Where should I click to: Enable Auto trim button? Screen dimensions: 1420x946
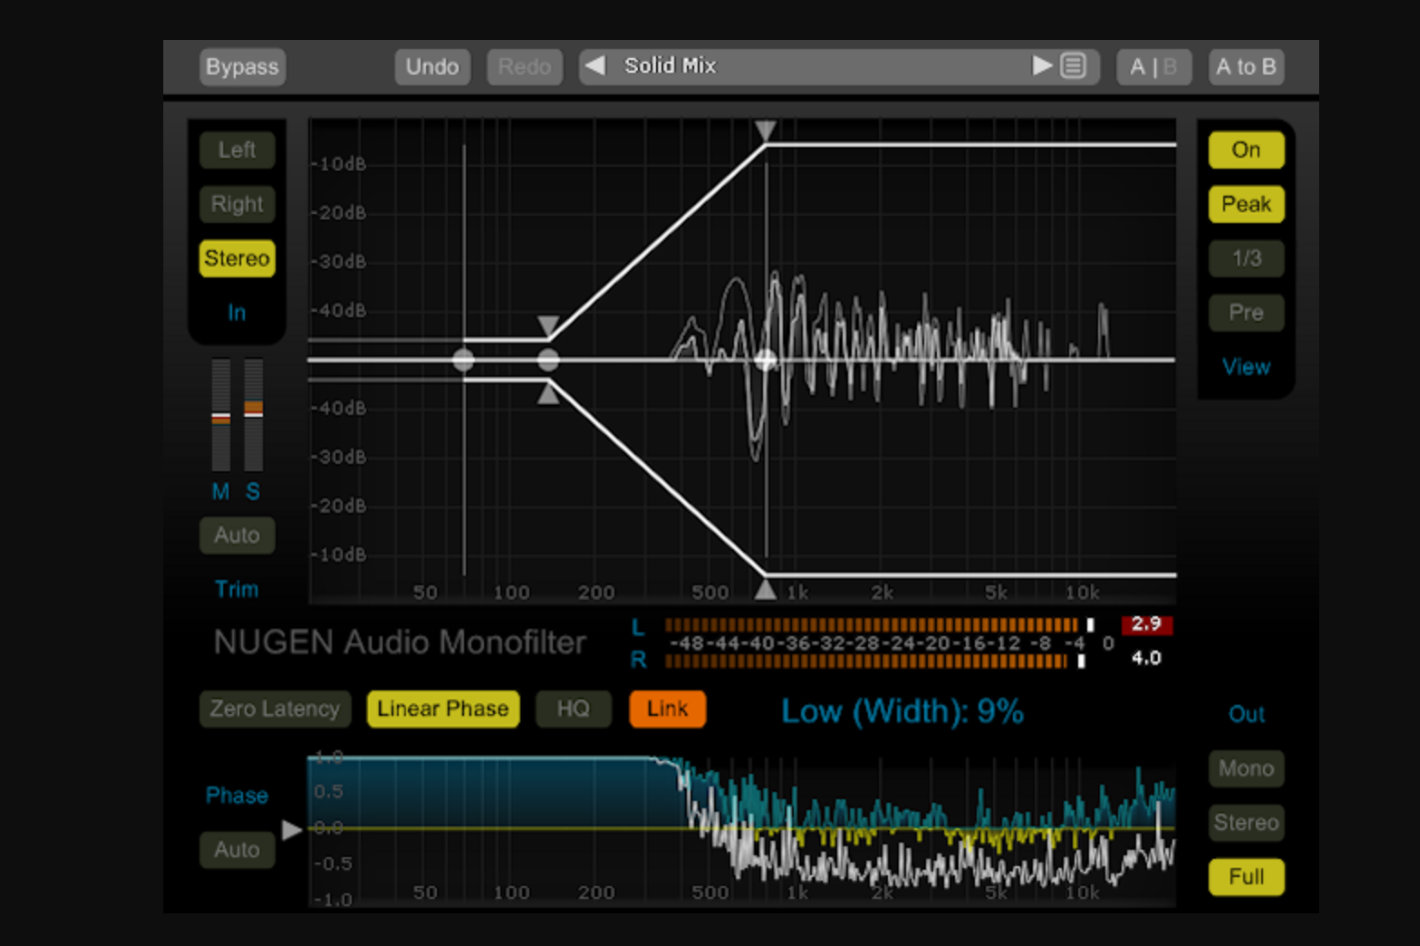(237, 535)
